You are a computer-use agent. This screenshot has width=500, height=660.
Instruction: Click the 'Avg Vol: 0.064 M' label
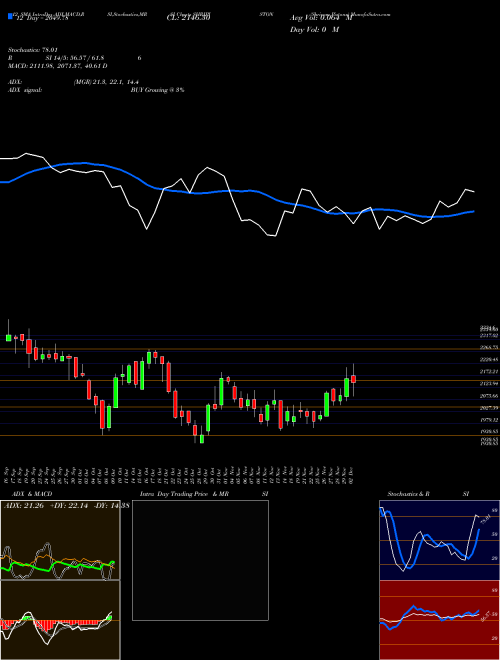(x=321, y=18)
